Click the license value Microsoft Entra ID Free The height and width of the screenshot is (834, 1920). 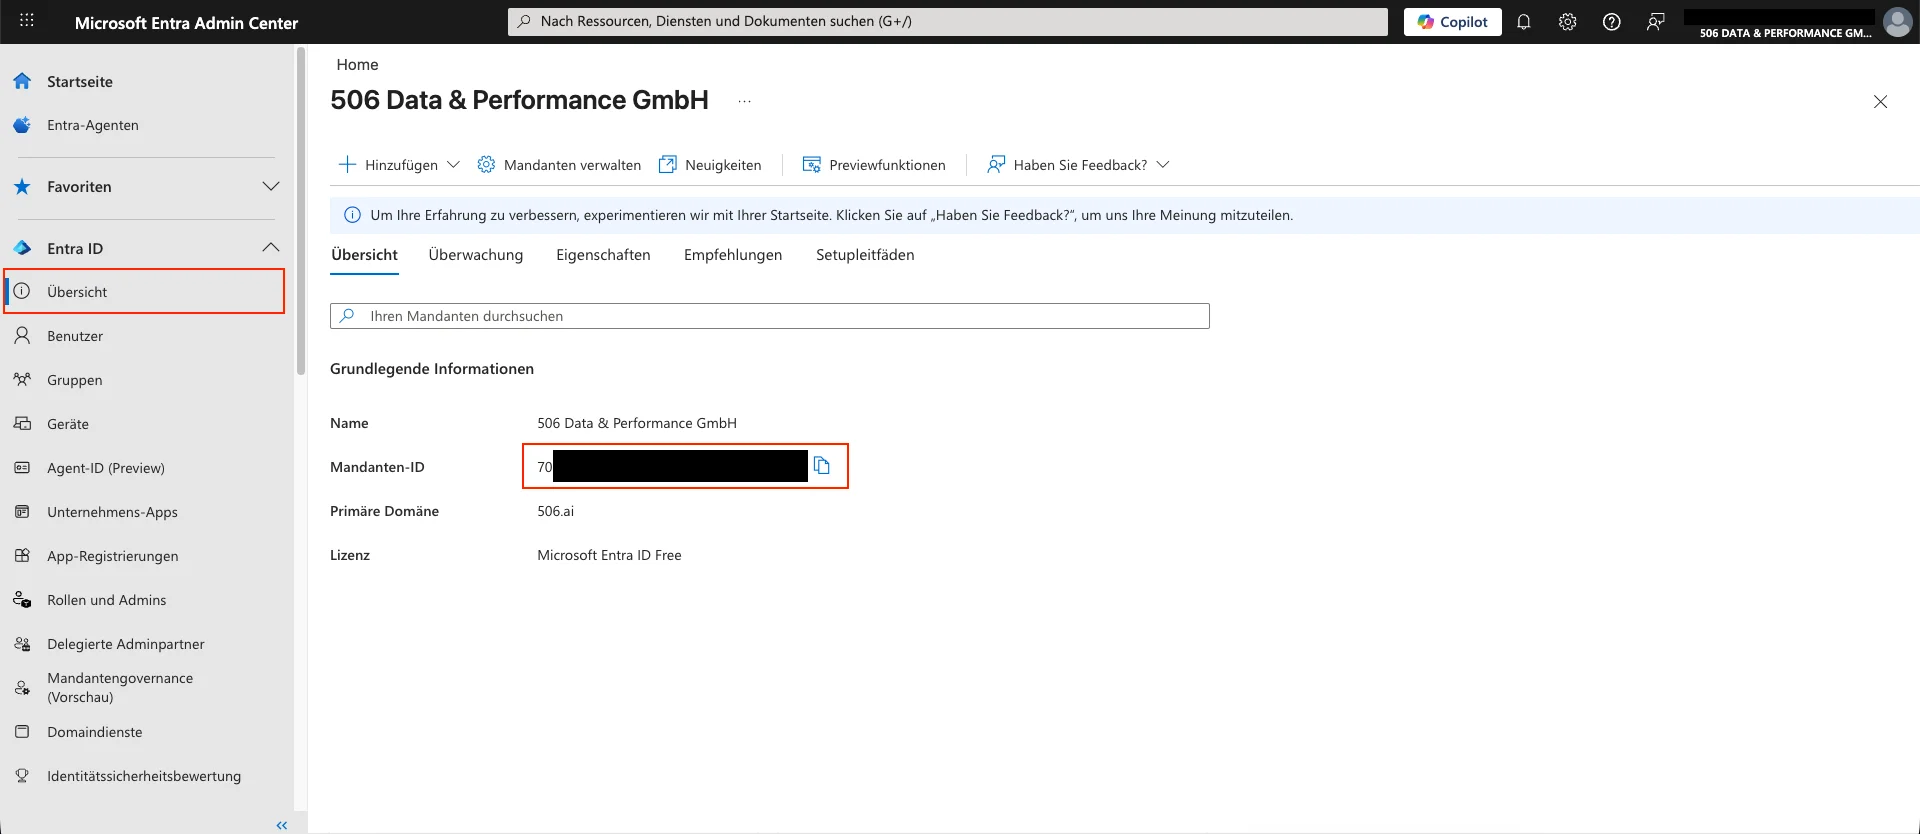(x=609, y=555)
